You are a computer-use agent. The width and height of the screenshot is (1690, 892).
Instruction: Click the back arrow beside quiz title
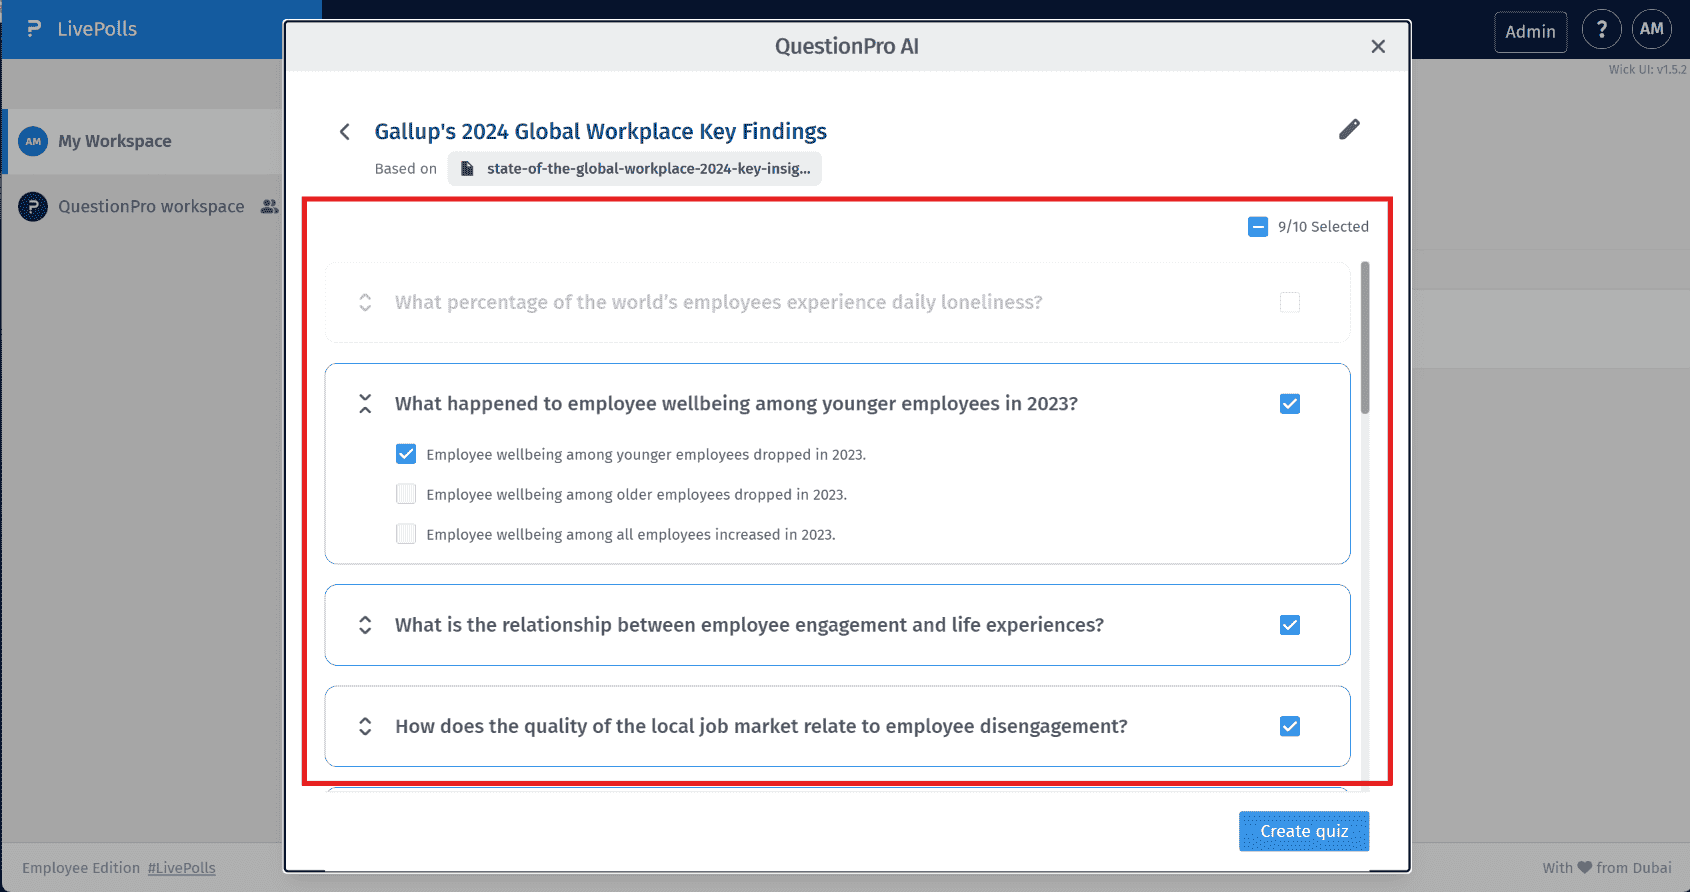(x=345, y=132)
